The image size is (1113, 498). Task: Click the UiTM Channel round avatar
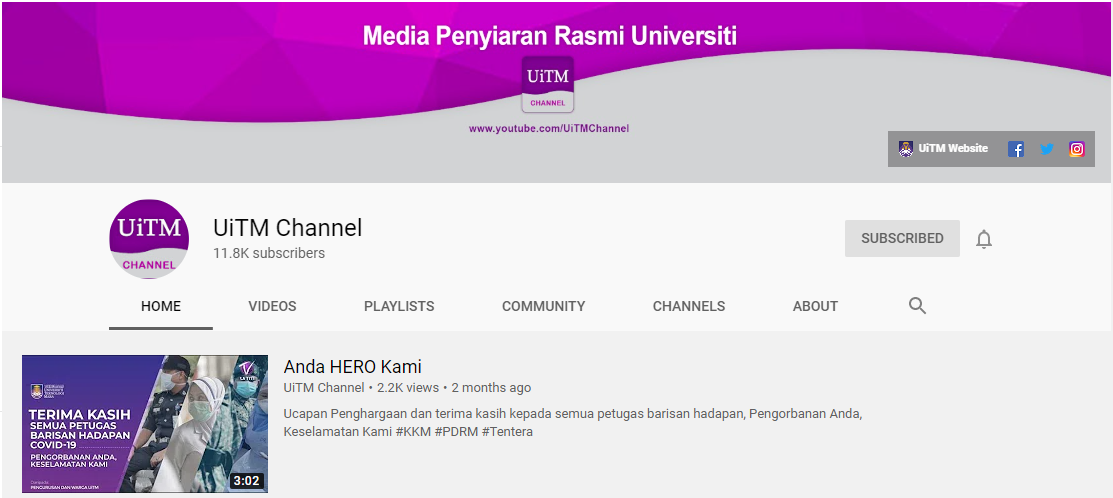(x=149, y=239)
